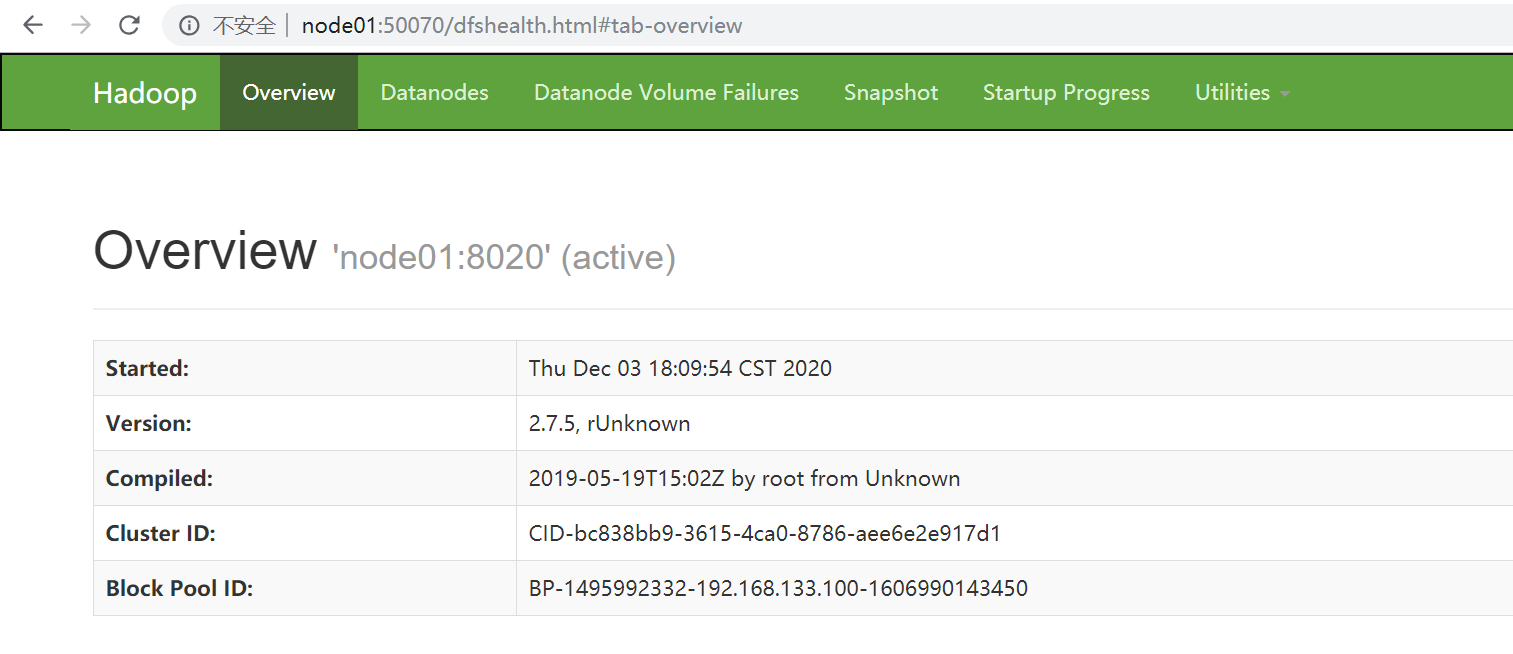
Task: Click the value Thu Dec 03 18:09:54 CST 2020
Action: point(680,368)
